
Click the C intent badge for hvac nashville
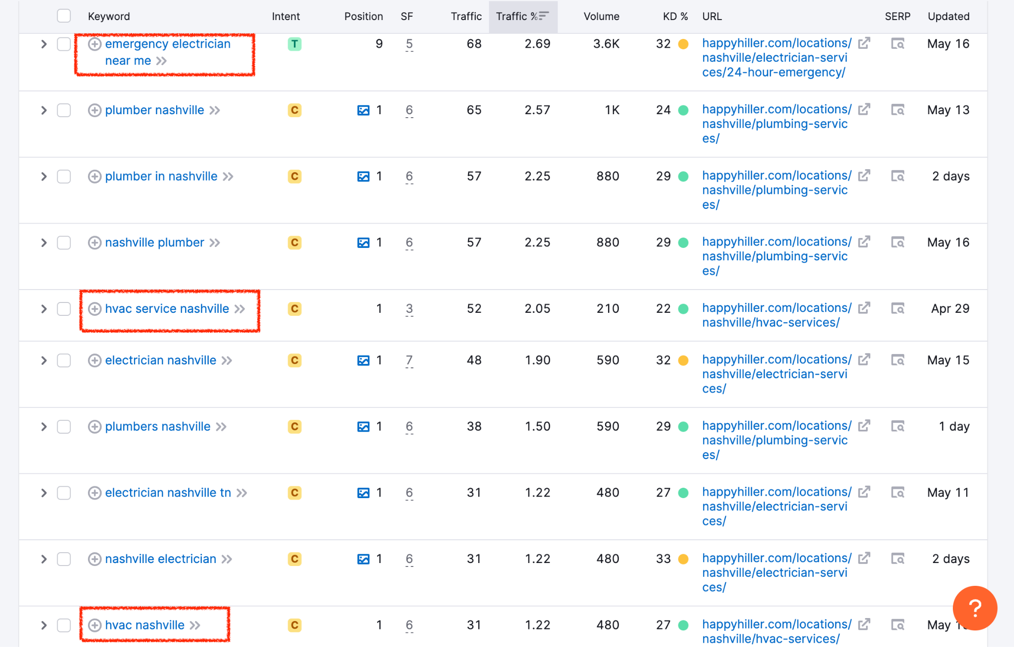coord(294,625)
